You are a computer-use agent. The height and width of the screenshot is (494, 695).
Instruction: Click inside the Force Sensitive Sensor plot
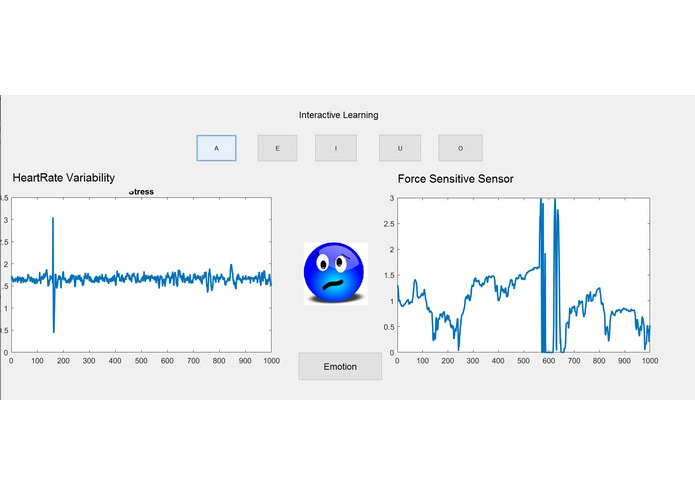(x=523, y=275)
